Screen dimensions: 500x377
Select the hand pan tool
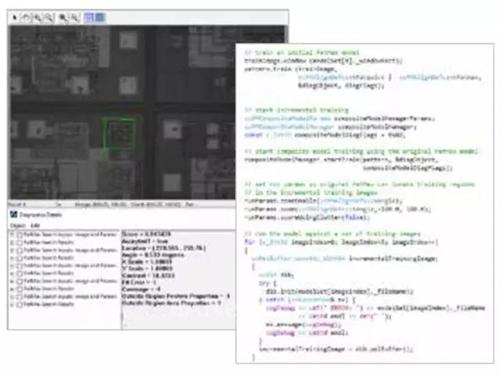pos(26,17)
